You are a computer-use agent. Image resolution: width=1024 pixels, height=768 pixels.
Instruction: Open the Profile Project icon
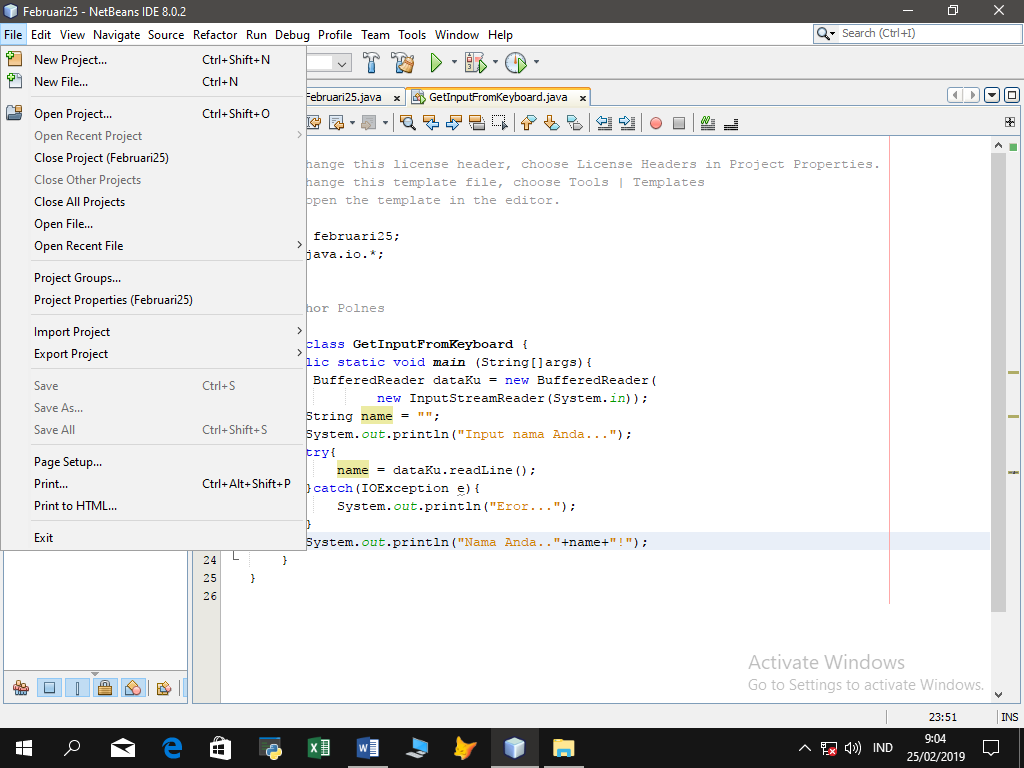click(x=515, y=62)
